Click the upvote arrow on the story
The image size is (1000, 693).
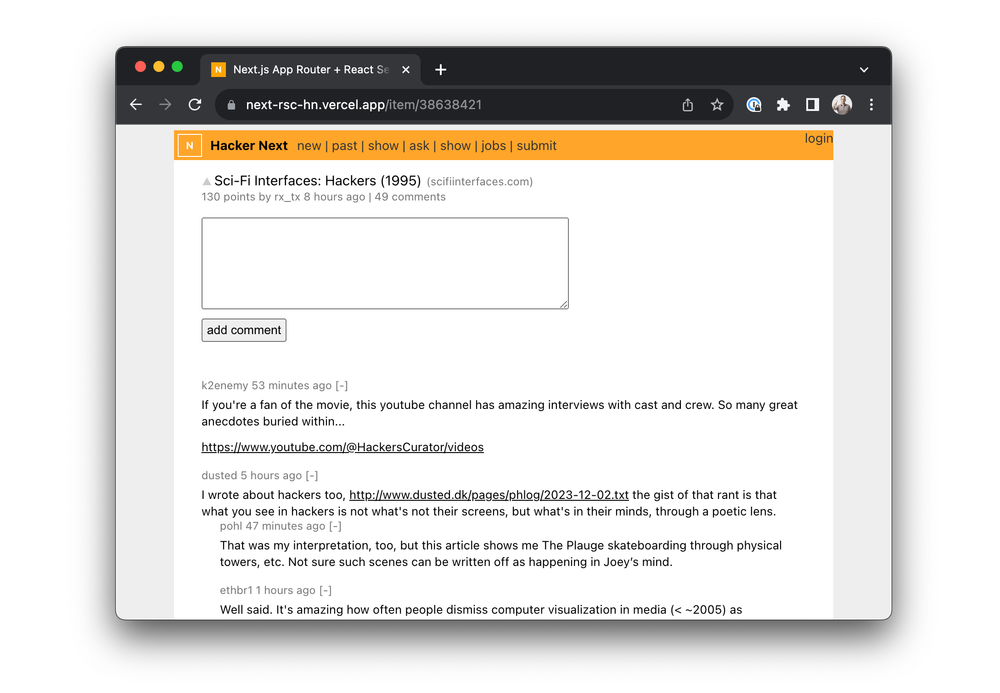tap(206, 180)
